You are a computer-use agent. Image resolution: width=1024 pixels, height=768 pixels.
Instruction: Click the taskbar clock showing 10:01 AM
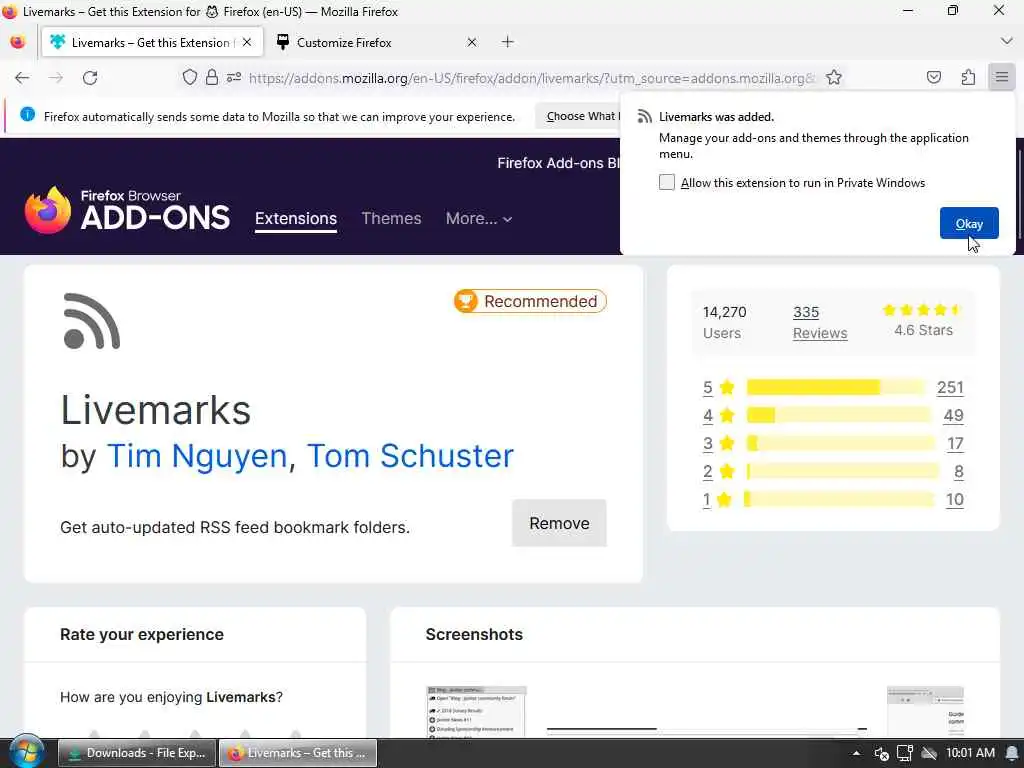point(970,753)
